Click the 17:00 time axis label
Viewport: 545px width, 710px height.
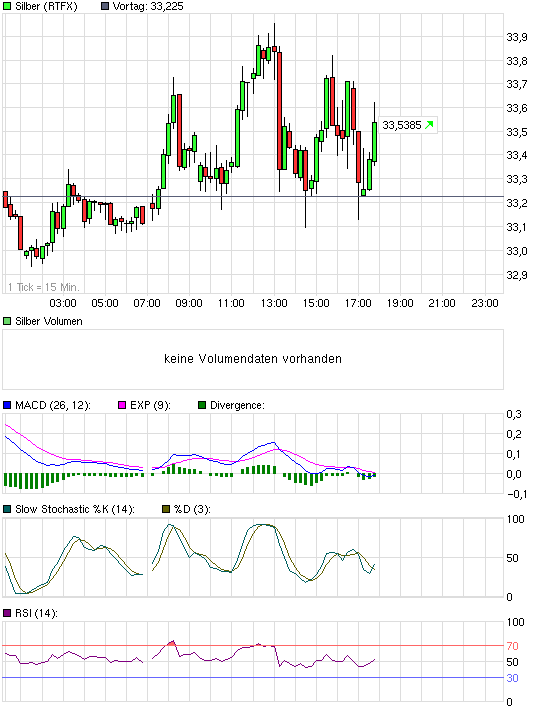click(358, 303)
